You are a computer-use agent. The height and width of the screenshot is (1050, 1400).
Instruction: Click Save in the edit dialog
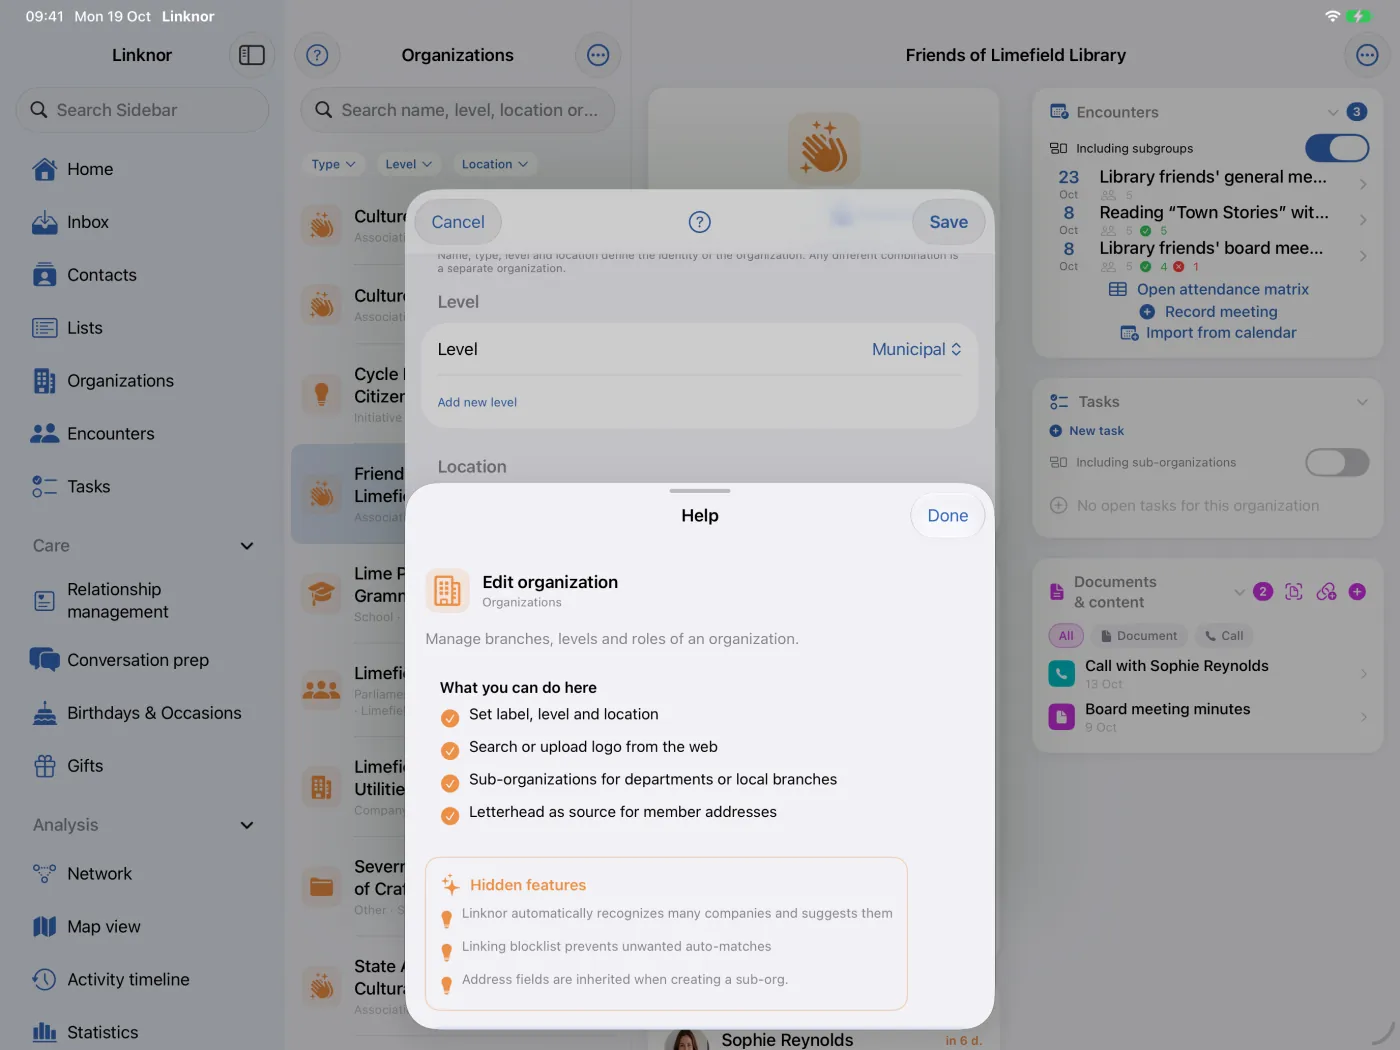click(949, 222)
